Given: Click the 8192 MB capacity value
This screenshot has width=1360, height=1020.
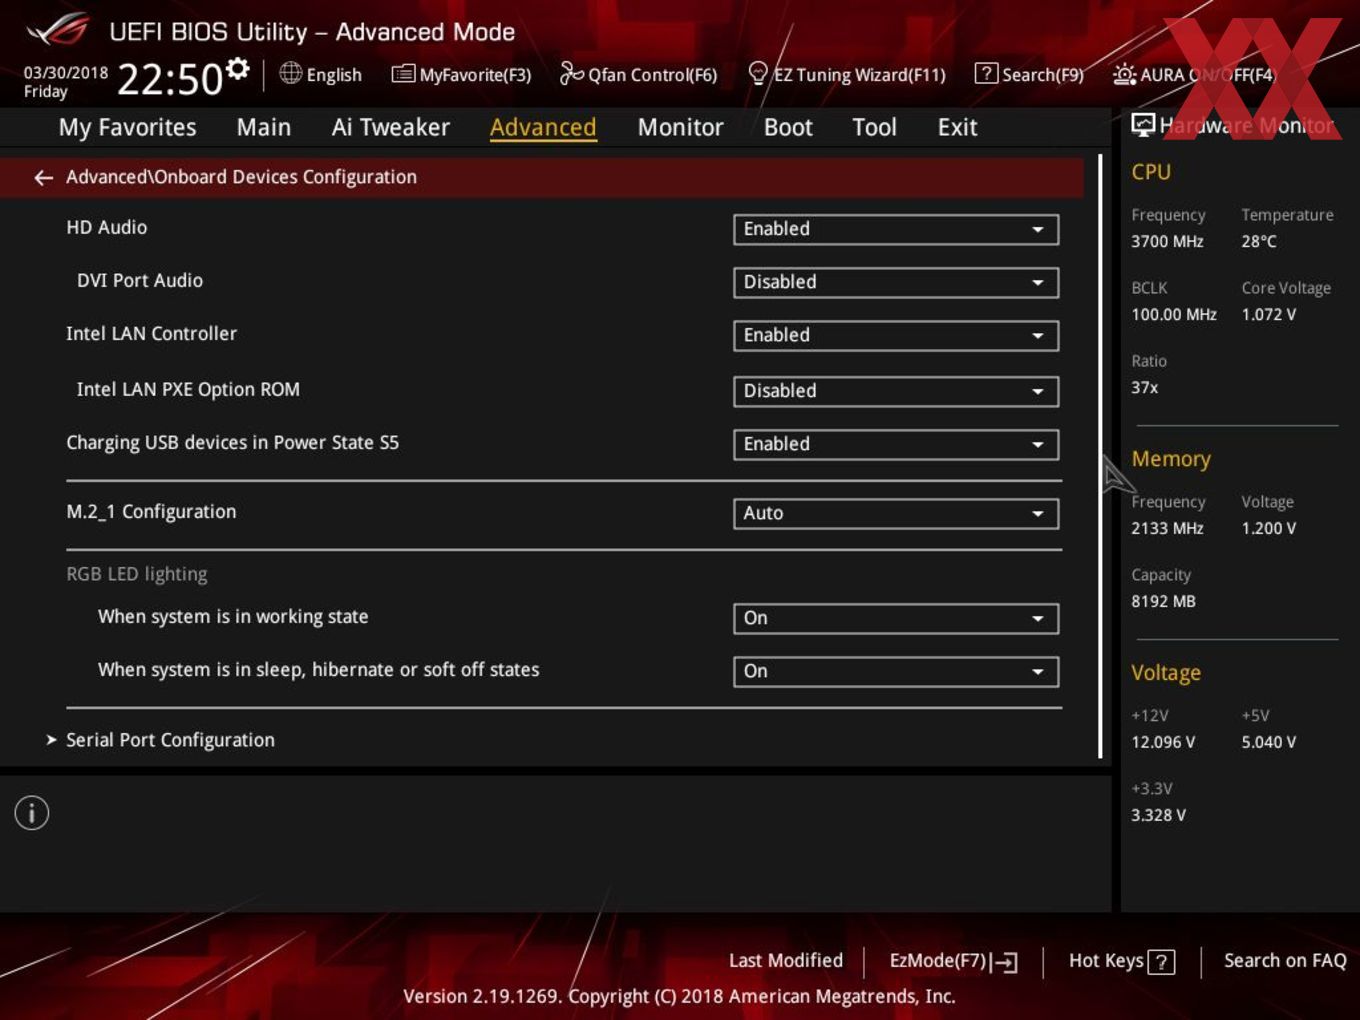Looking at the screenshot, I should tap(1163, 601).
